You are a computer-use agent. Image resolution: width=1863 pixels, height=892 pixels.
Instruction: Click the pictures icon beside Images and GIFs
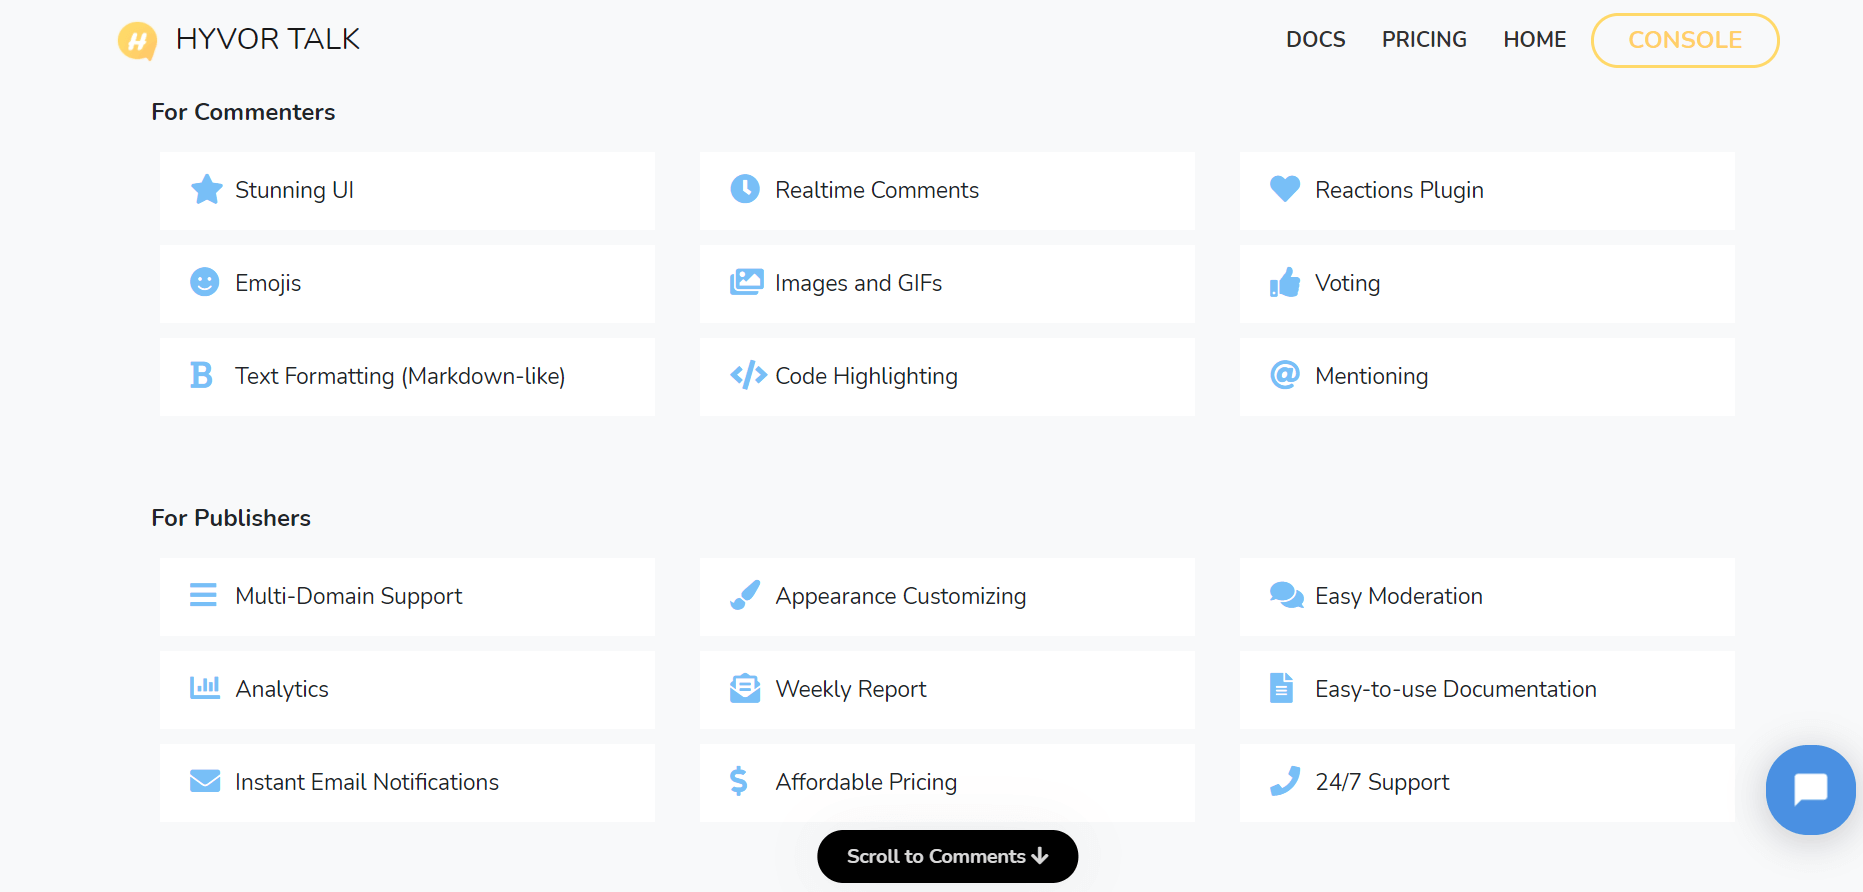pyautogui.click(x=747, y=282)
